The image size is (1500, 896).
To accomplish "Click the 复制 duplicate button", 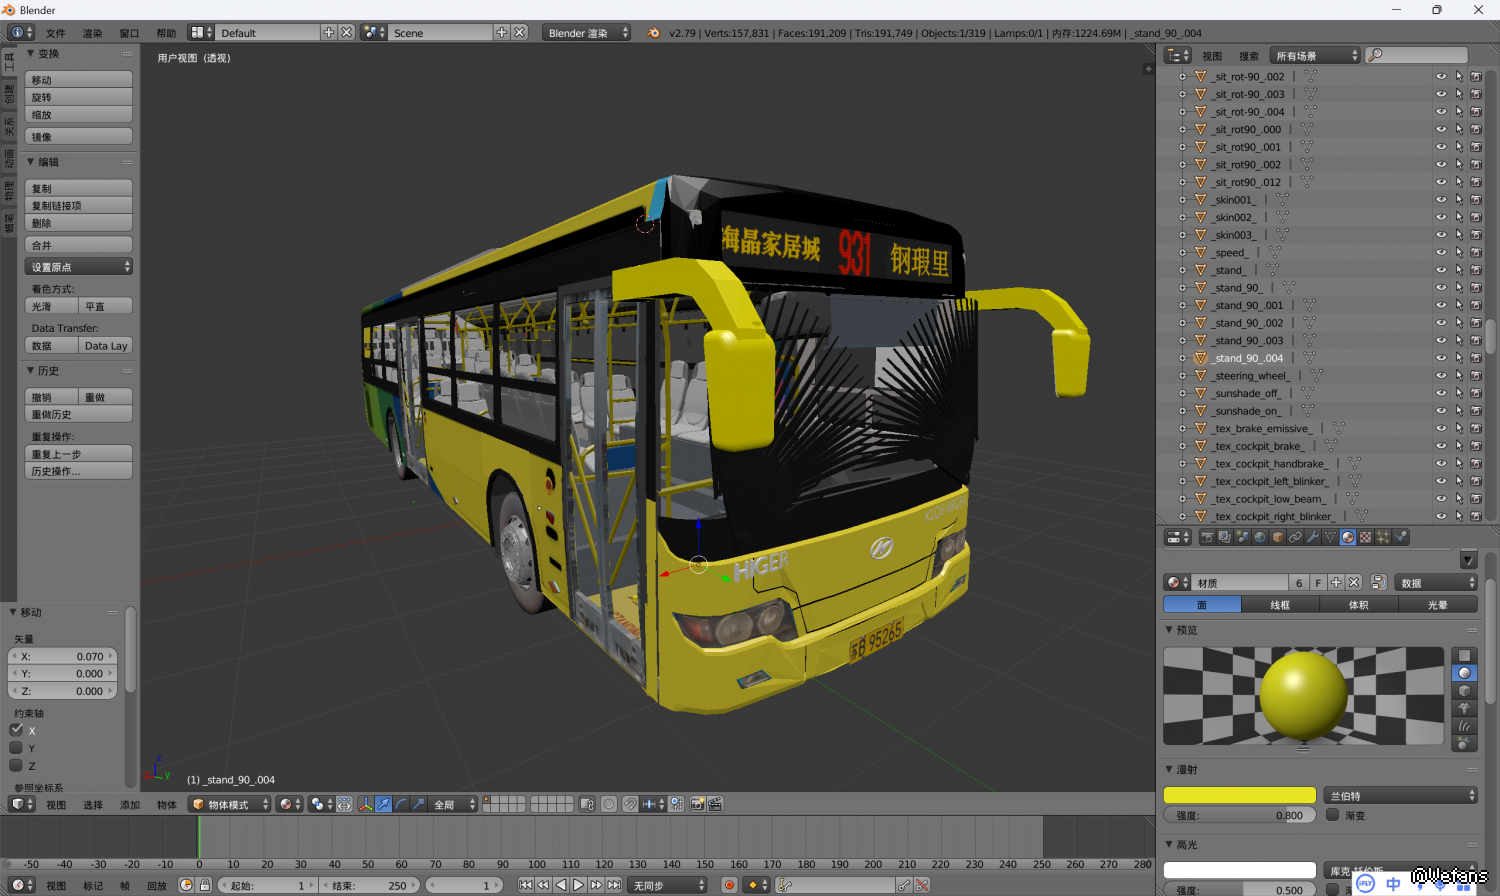I will click(79, 188).
